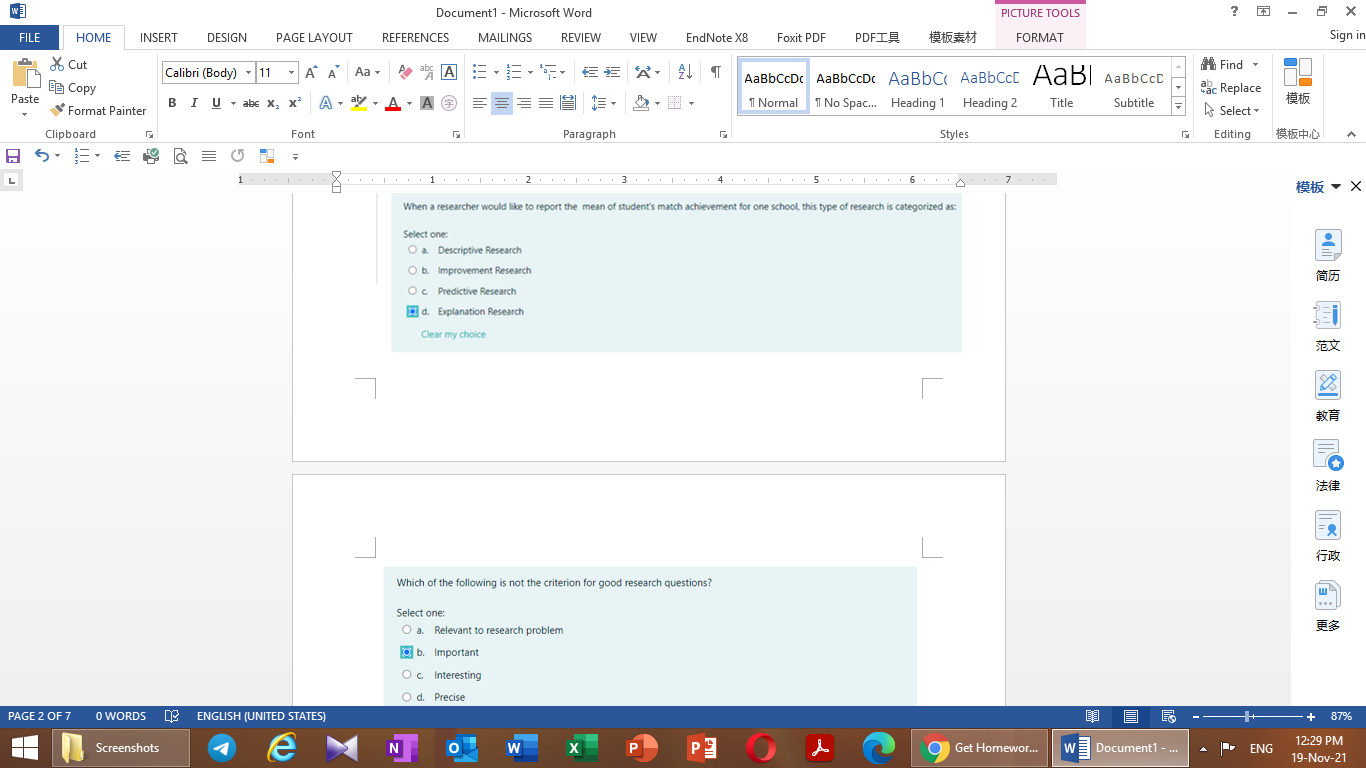Click the Format Painter icon
Viewport: 1366px width, 768px height.
57,110
